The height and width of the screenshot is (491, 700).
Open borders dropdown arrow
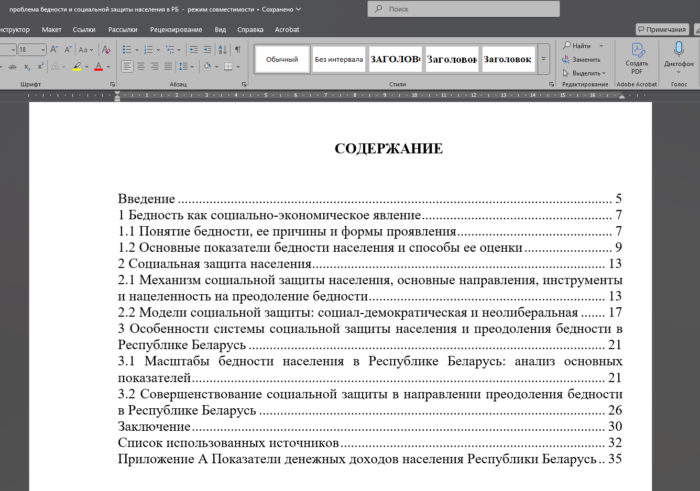pyautogui.click(x=238, y=67)
